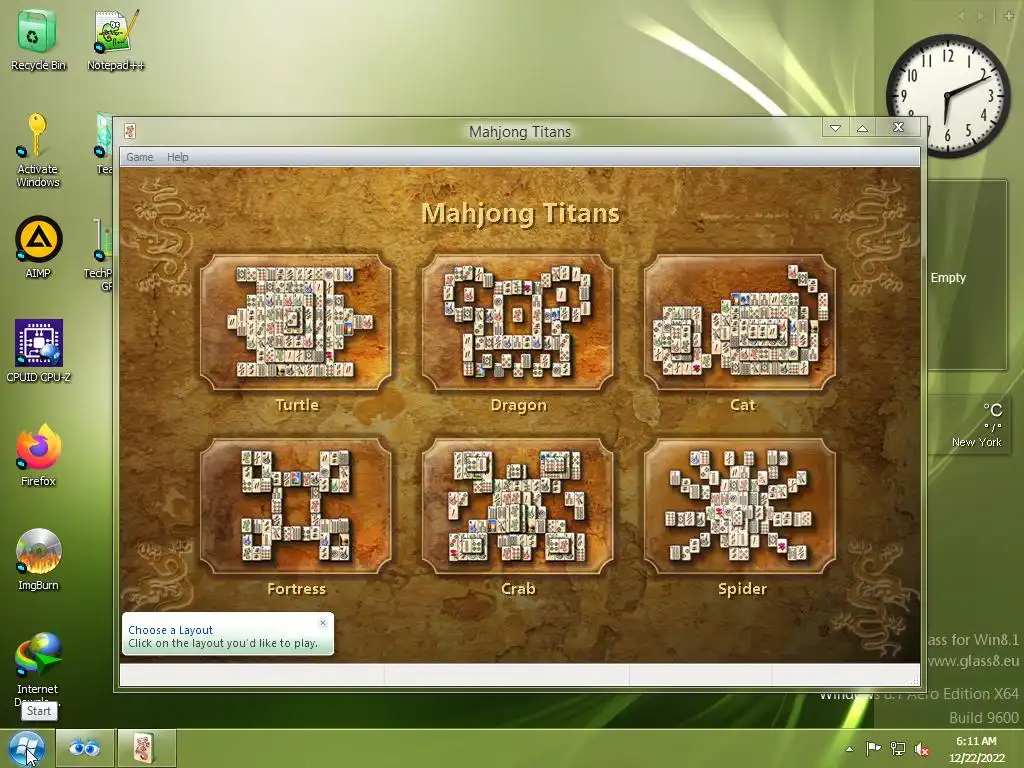Choose the Dragon layout tile

click(518, 322)
